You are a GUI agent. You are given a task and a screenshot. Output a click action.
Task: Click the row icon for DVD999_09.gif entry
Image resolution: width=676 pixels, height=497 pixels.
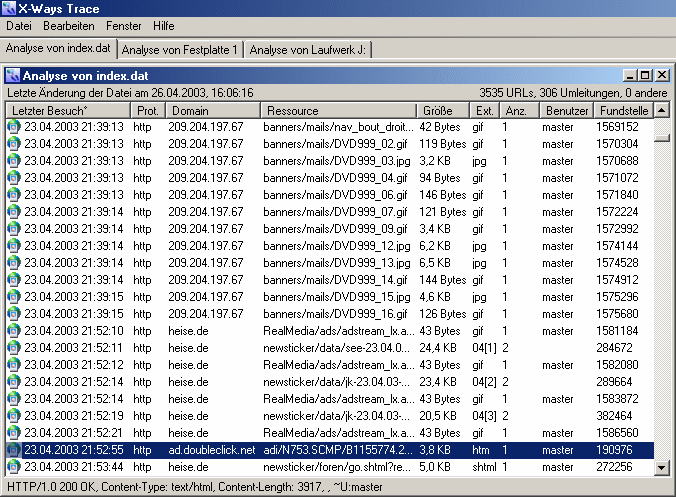[x=13, y=229]
